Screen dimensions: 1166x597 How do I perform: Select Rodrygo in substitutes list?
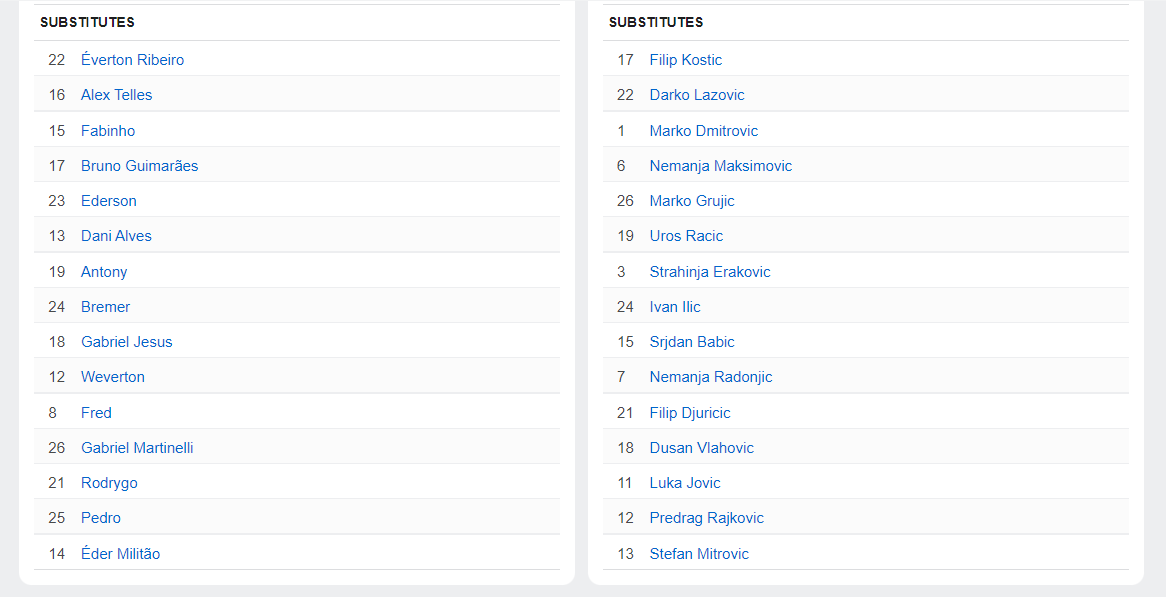[x=109, y=483]
